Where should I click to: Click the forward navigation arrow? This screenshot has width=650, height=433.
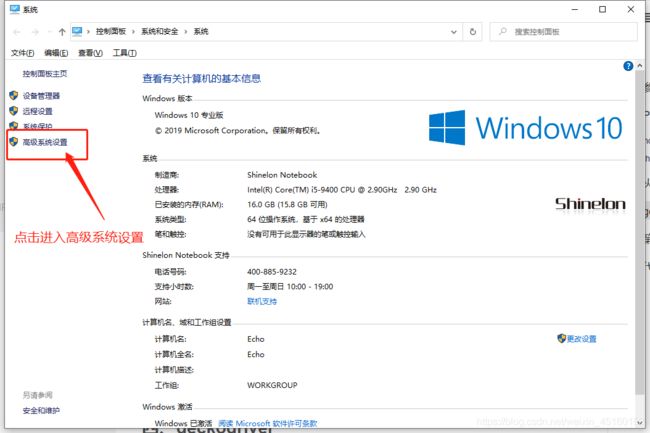35,32
